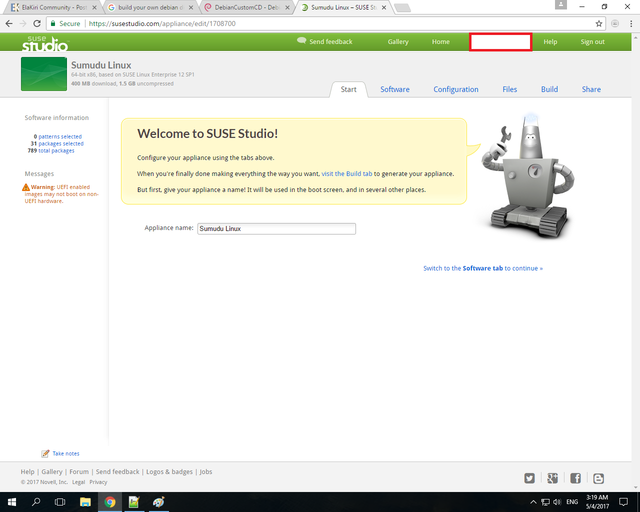
Task: Open Help in the top navigation
Action: [550, 42]
